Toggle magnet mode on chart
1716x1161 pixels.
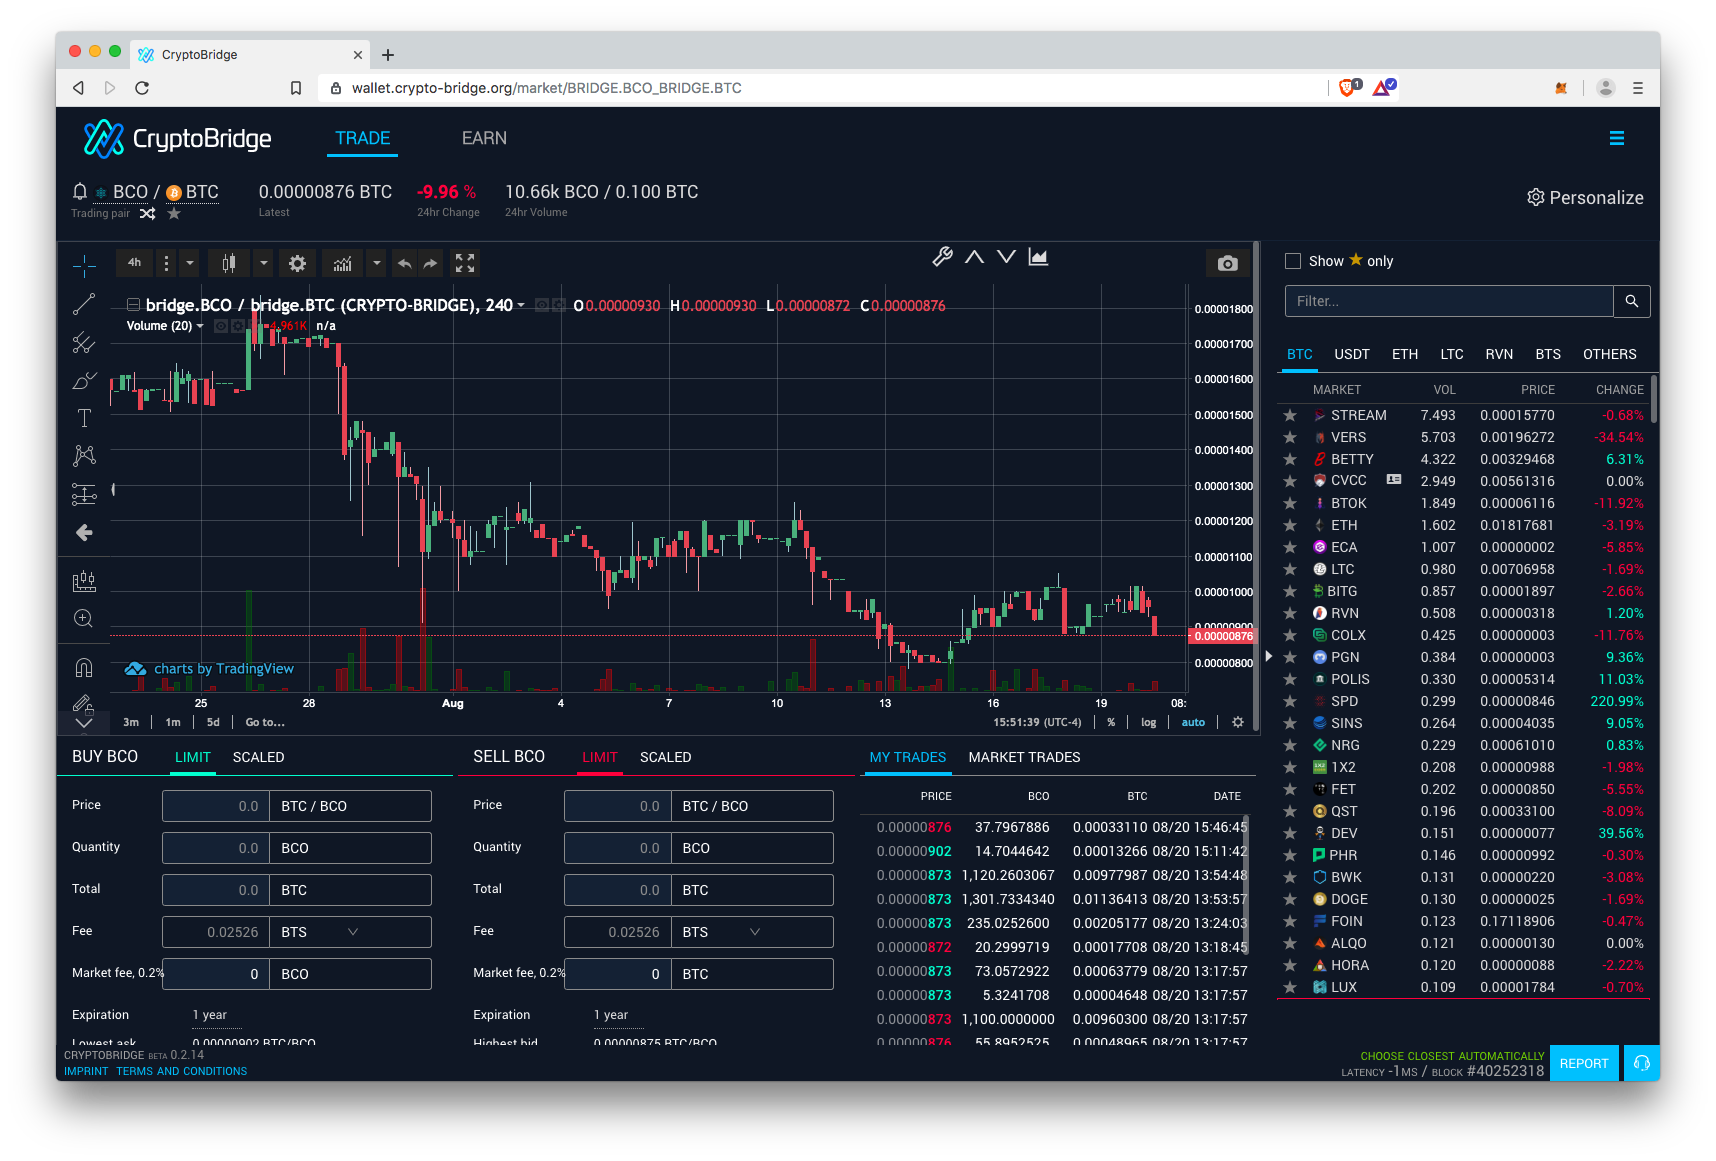coord(84,667)
